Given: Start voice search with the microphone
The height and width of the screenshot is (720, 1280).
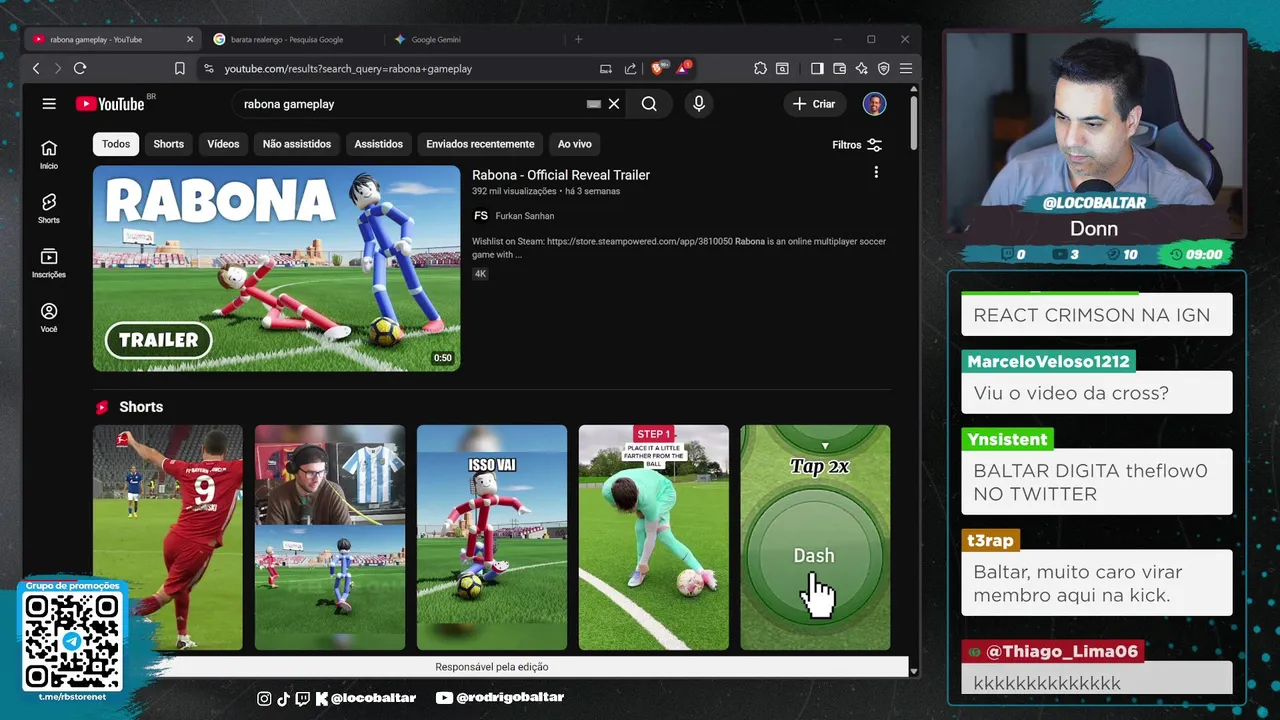Looking at the screenshot, I should click(x=699, y=104).
